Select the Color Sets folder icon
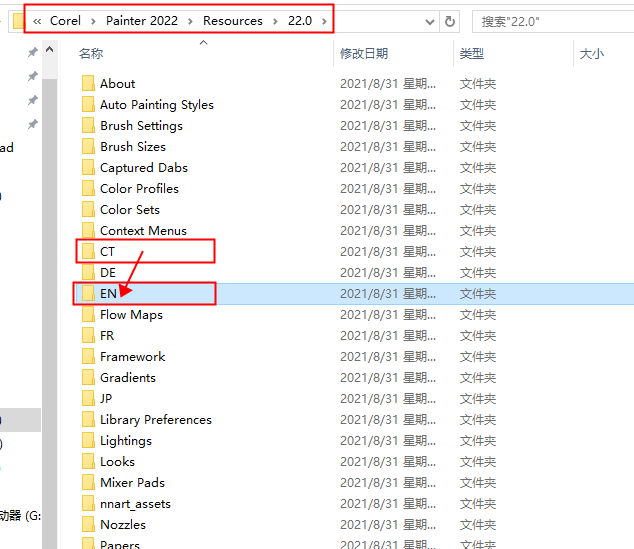Viewport: 634px width, 549px height. click(x=88, y=209)
